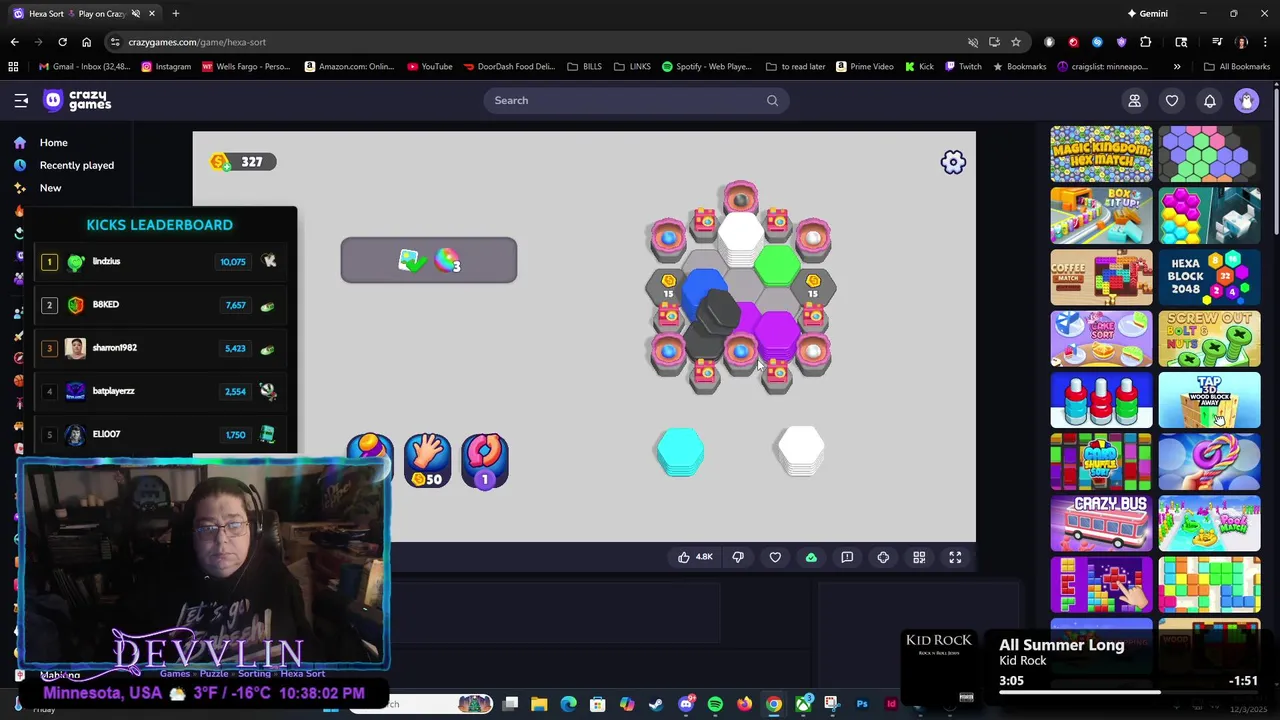Open the Prime Video bookmark
1280x720 pixels.
point(865,67)
